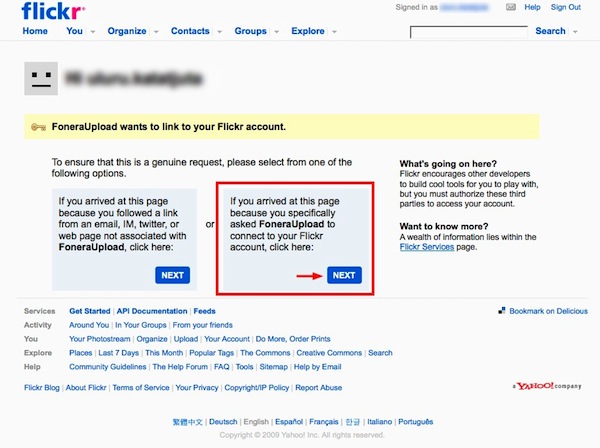Switch language to Français
The height and width of the screenshot is (448, 600).
pos(324,422)
